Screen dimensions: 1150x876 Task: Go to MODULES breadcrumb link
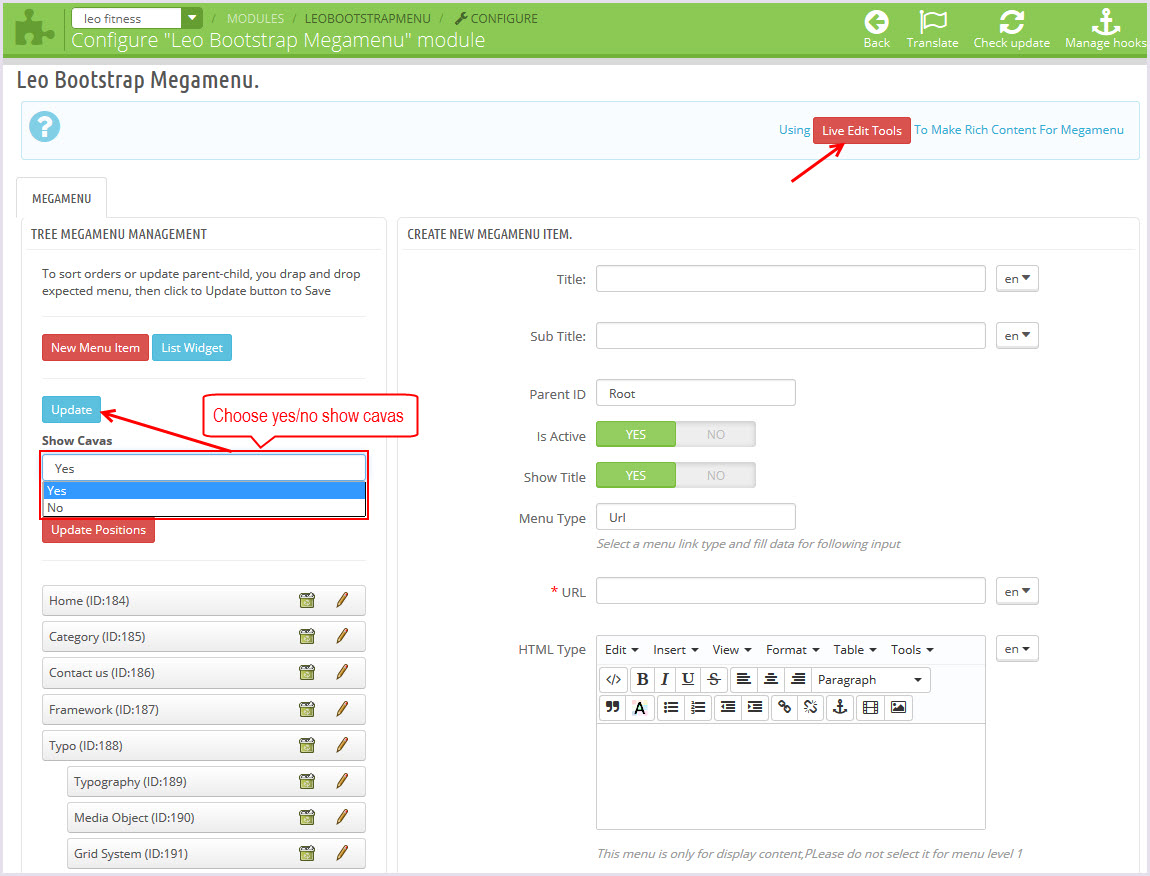[255, 18]
